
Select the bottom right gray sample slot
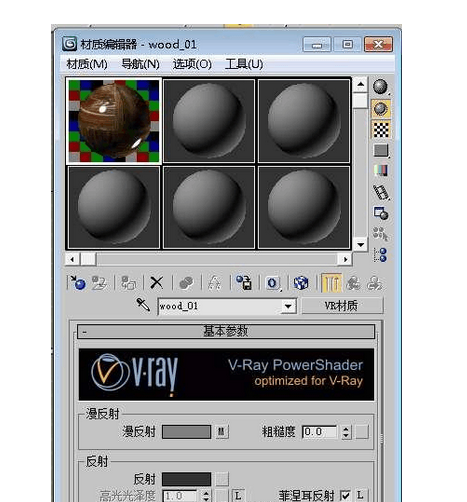(304, 208)
